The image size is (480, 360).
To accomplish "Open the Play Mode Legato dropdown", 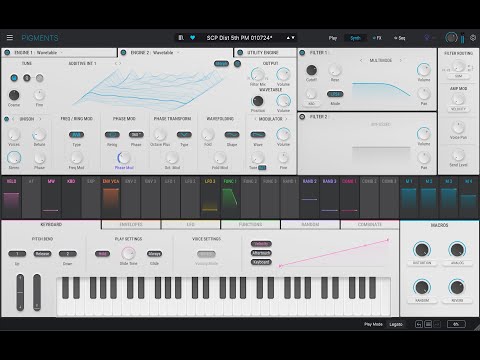I will pos(396,324).
